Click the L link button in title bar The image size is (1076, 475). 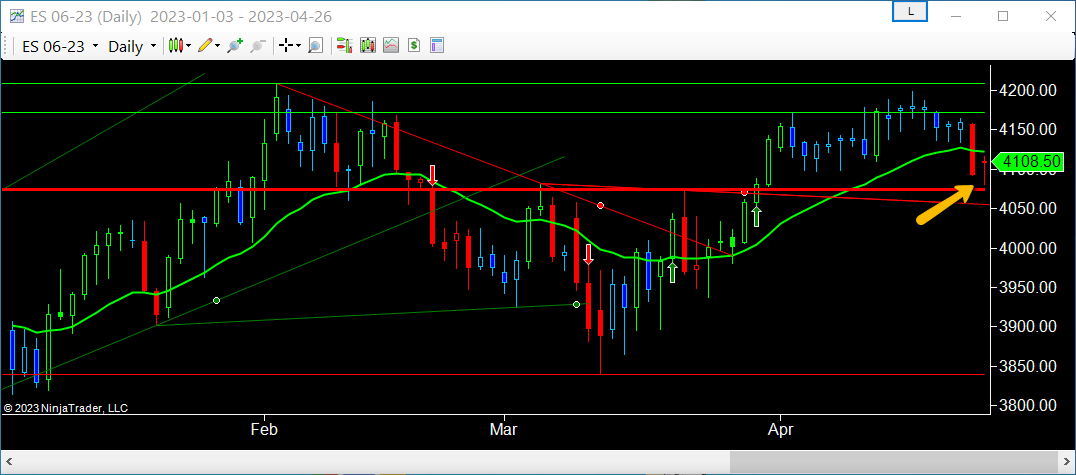pos(910,12)
